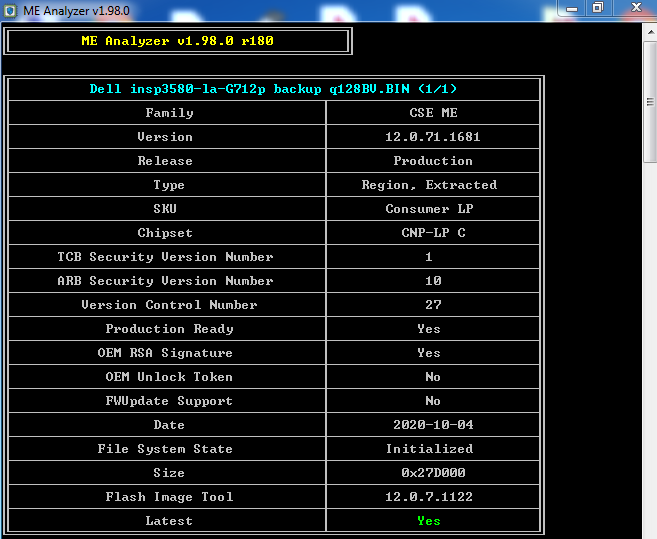Close the ME Analyzer window

coord(636,8)
